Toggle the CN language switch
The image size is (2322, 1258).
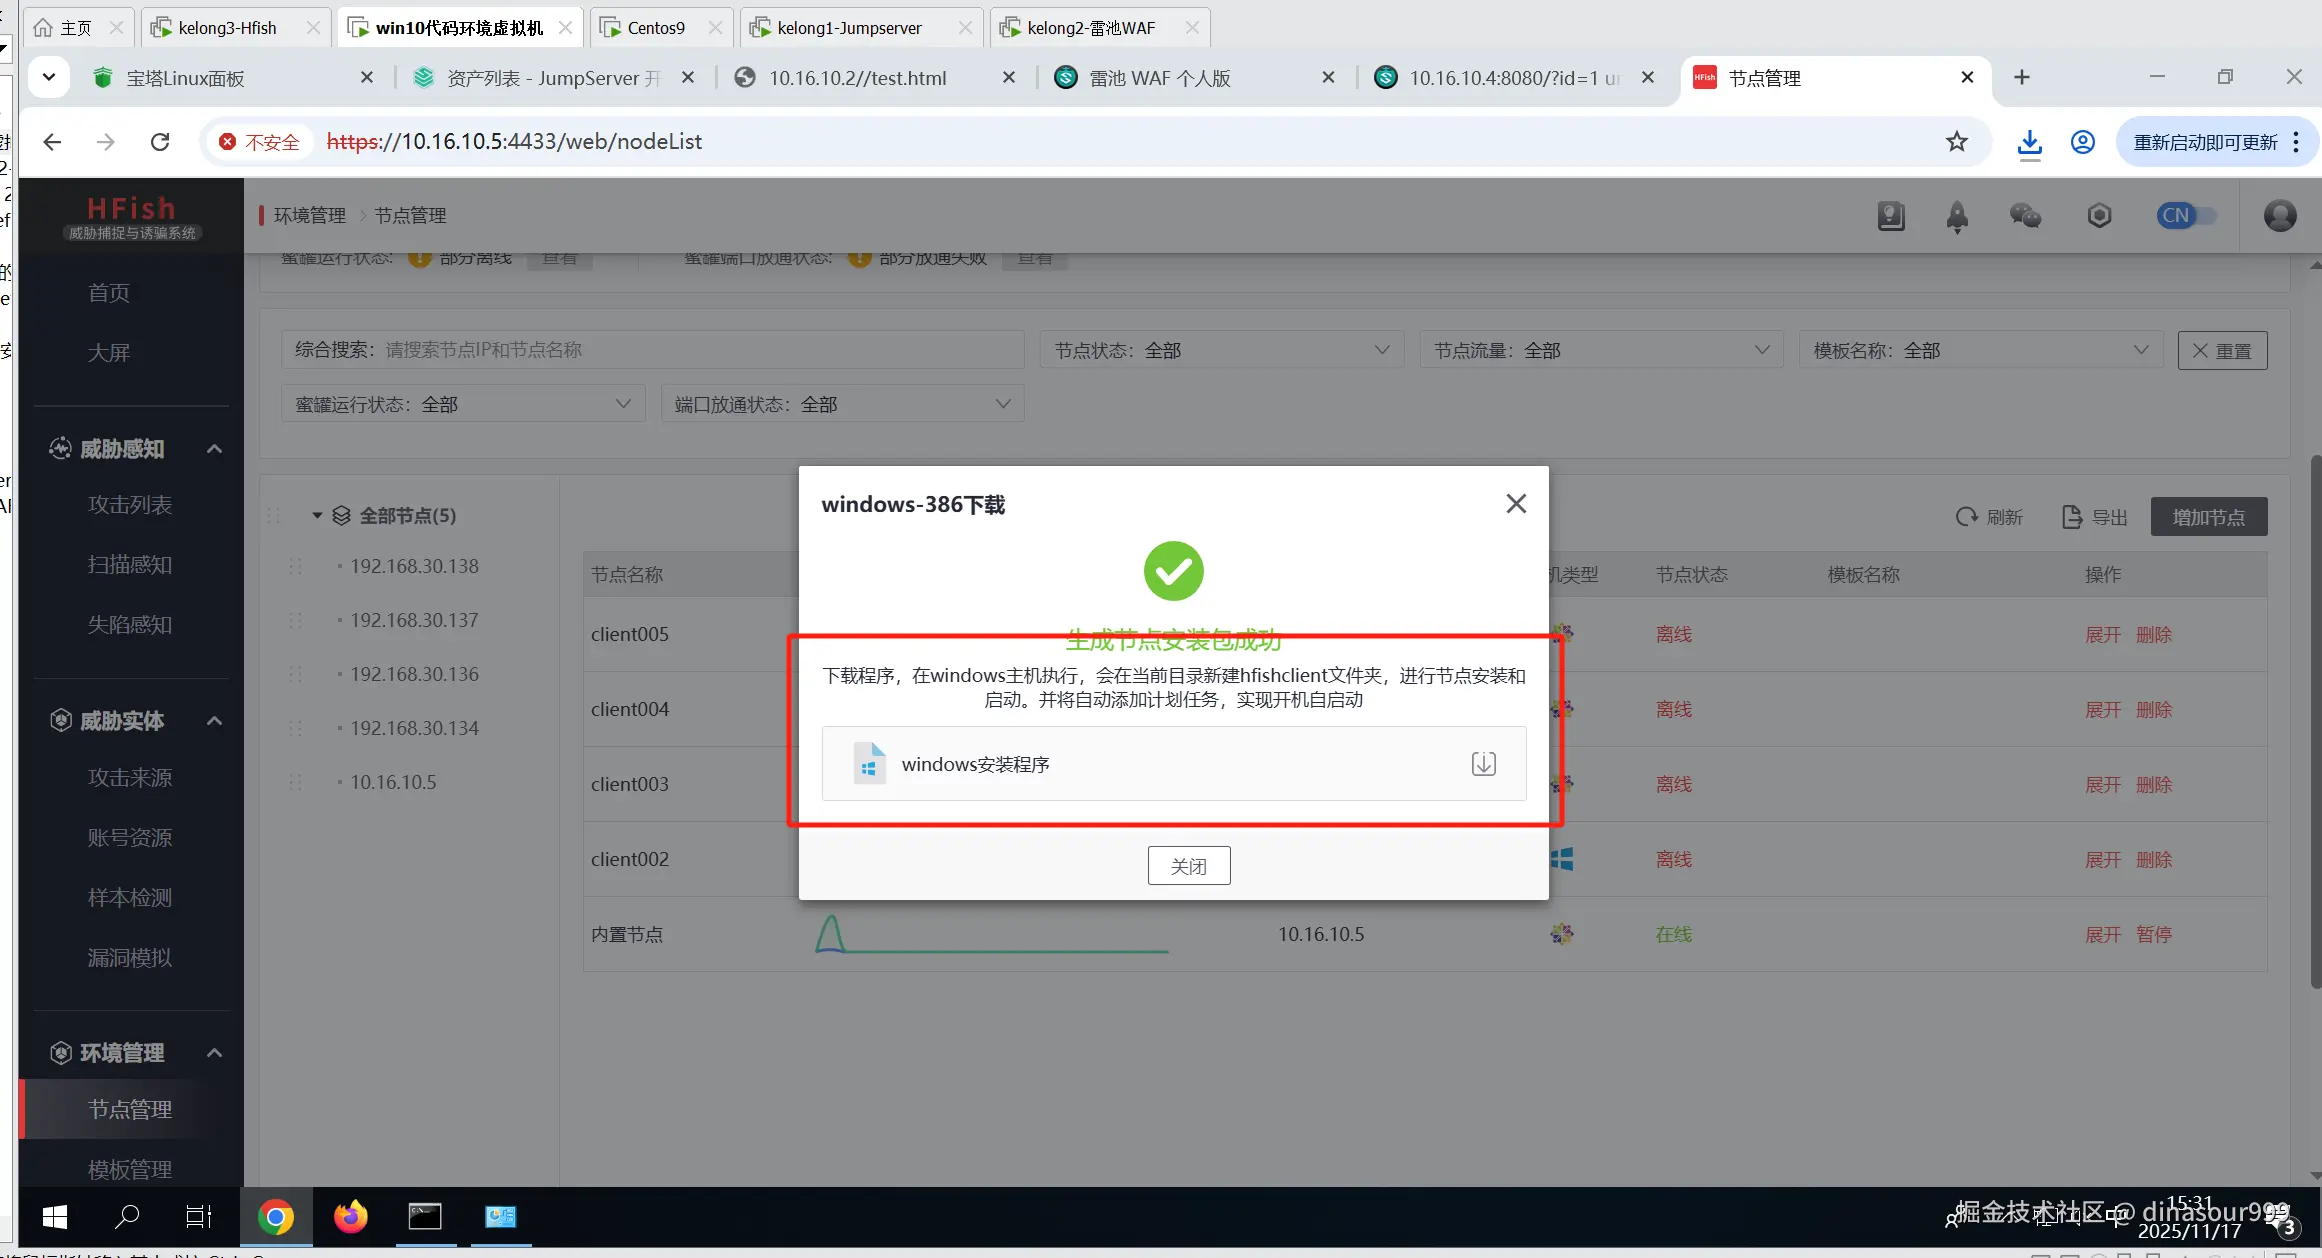coord(2186,216)
